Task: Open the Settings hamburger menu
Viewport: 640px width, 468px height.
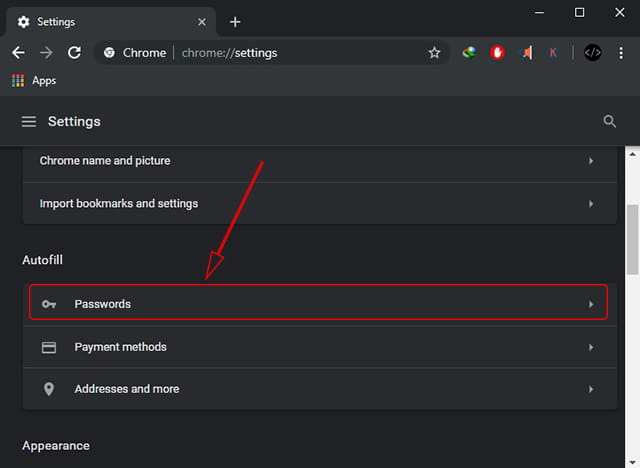Action: point(29,121)
